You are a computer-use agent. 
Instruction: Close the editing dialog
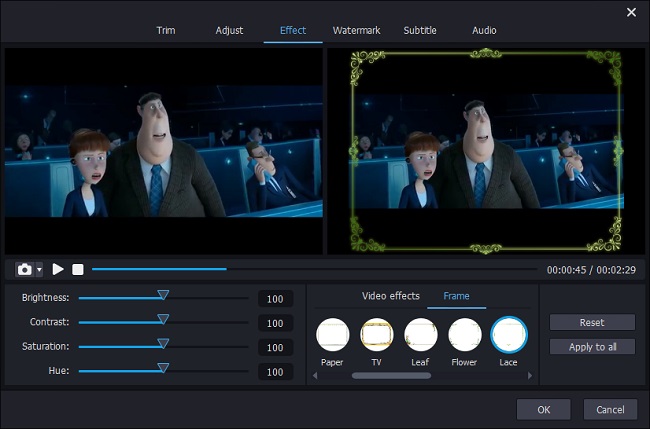(631, 12)
